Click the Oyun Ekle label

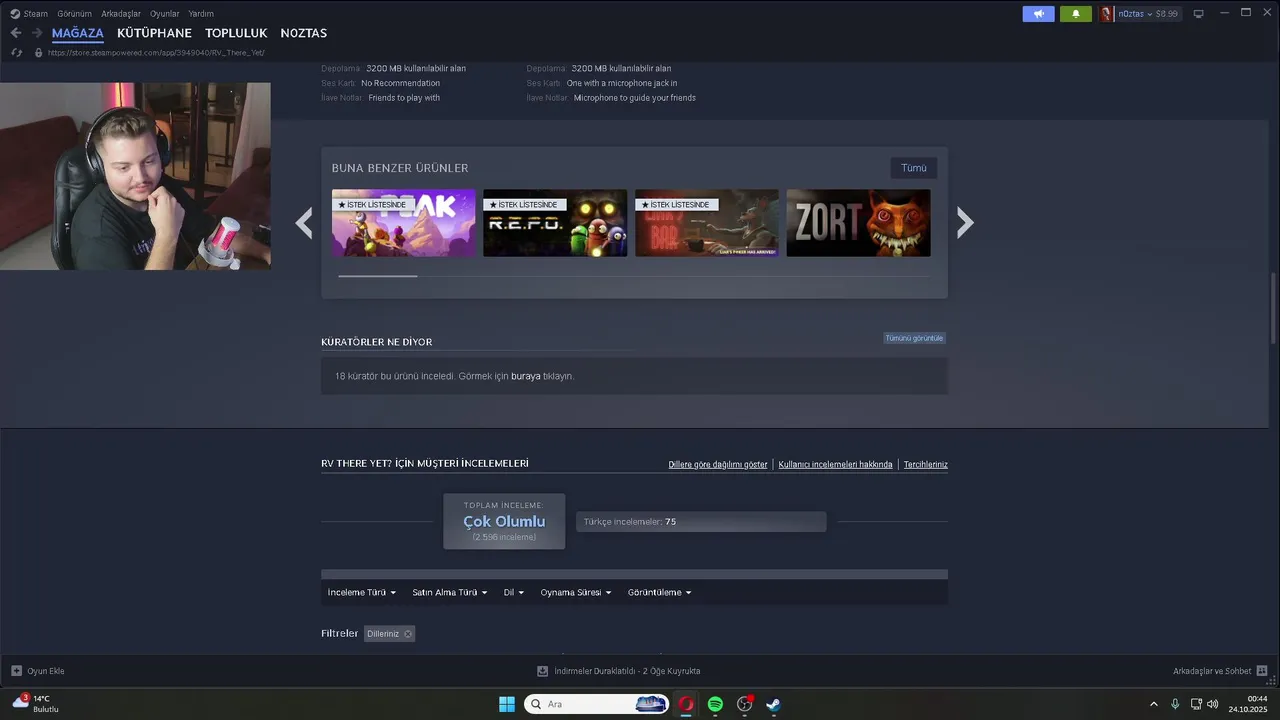[46, 671]
